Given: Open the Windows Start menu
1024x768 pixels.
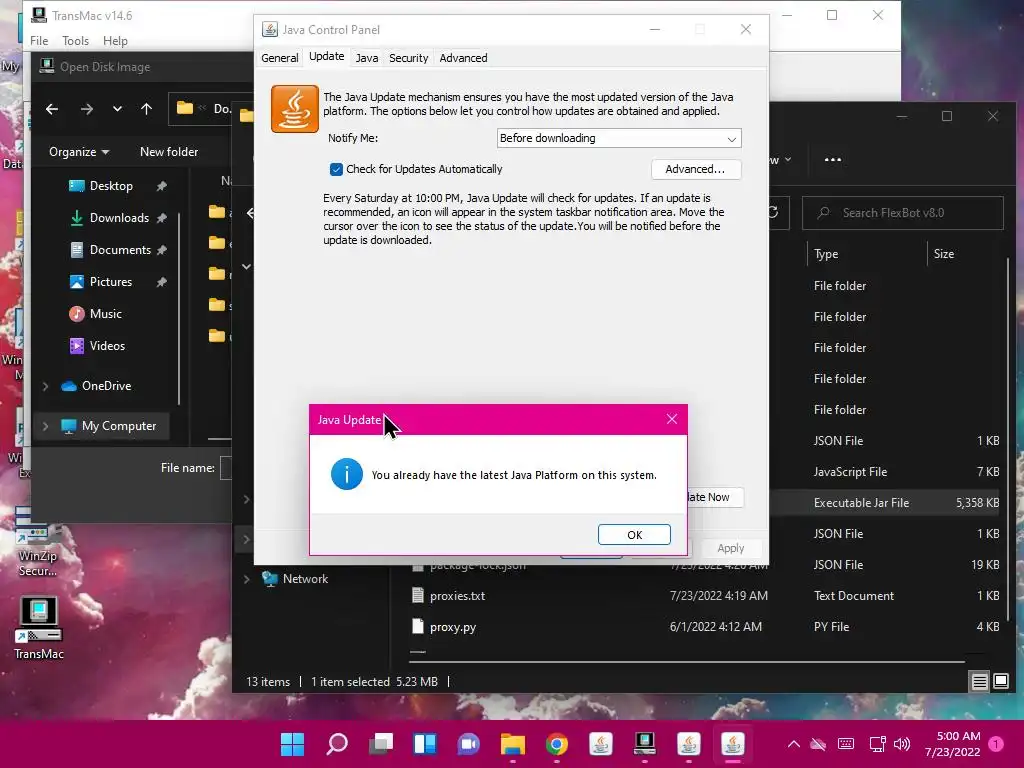Looking at the screenshot, I should [292, 744].
